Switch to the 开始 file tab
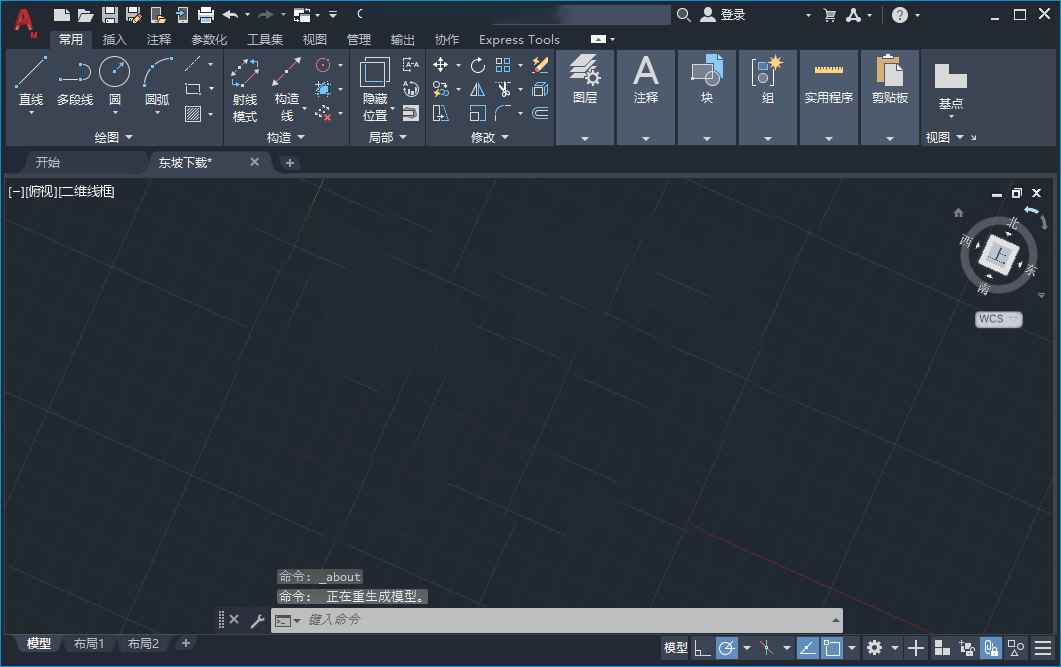 pos(47,162)
